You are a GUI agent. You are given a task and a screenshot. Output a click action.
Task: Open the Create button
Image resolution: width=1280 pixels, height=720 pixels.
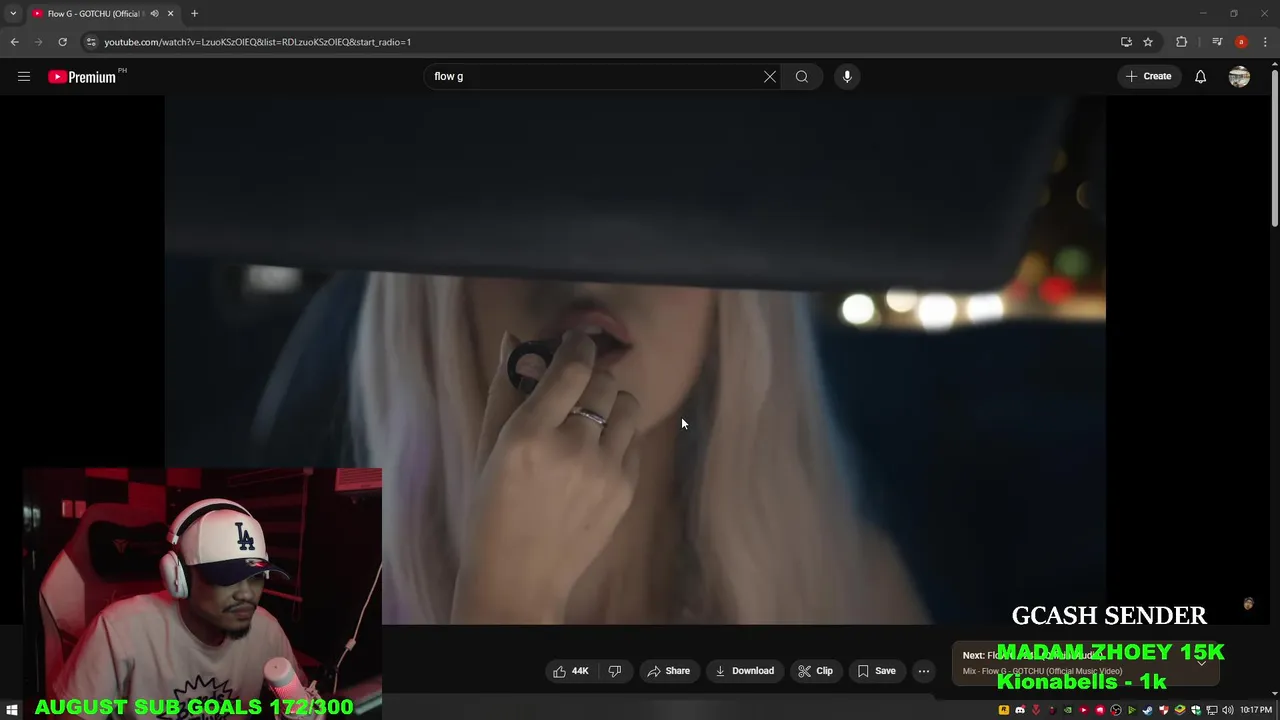pos(1148,77)
